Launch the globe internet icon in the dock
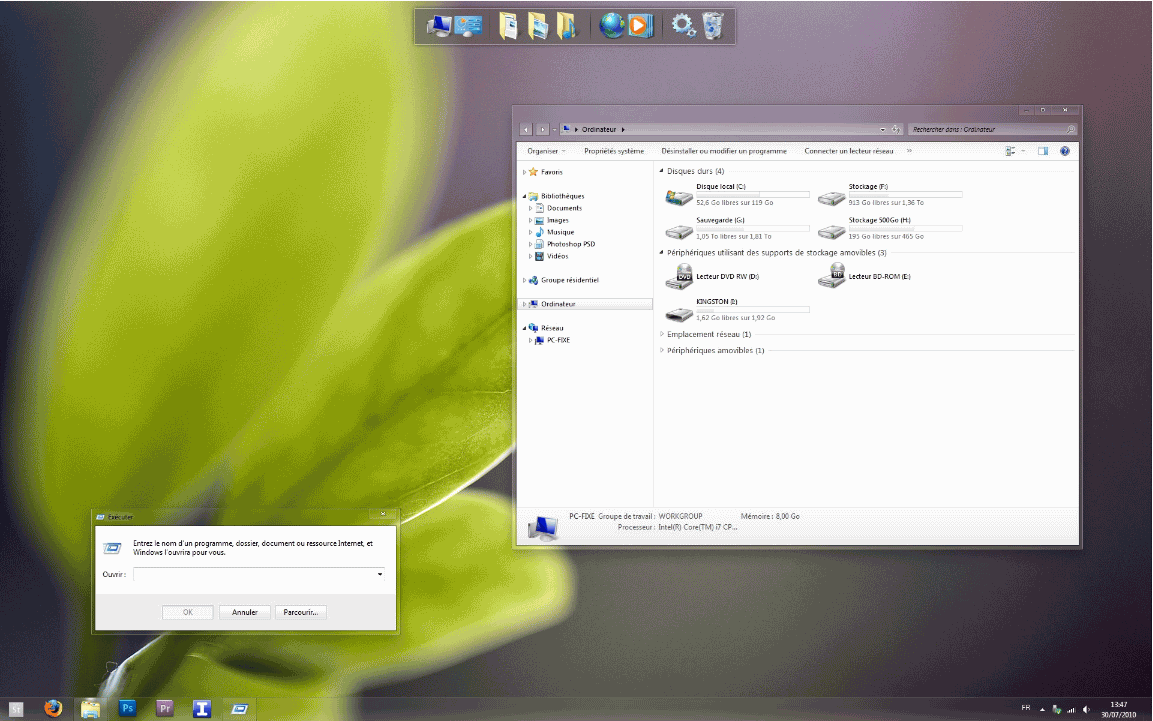This screenshot has width=1153, height=721. [x=611, y=26]
